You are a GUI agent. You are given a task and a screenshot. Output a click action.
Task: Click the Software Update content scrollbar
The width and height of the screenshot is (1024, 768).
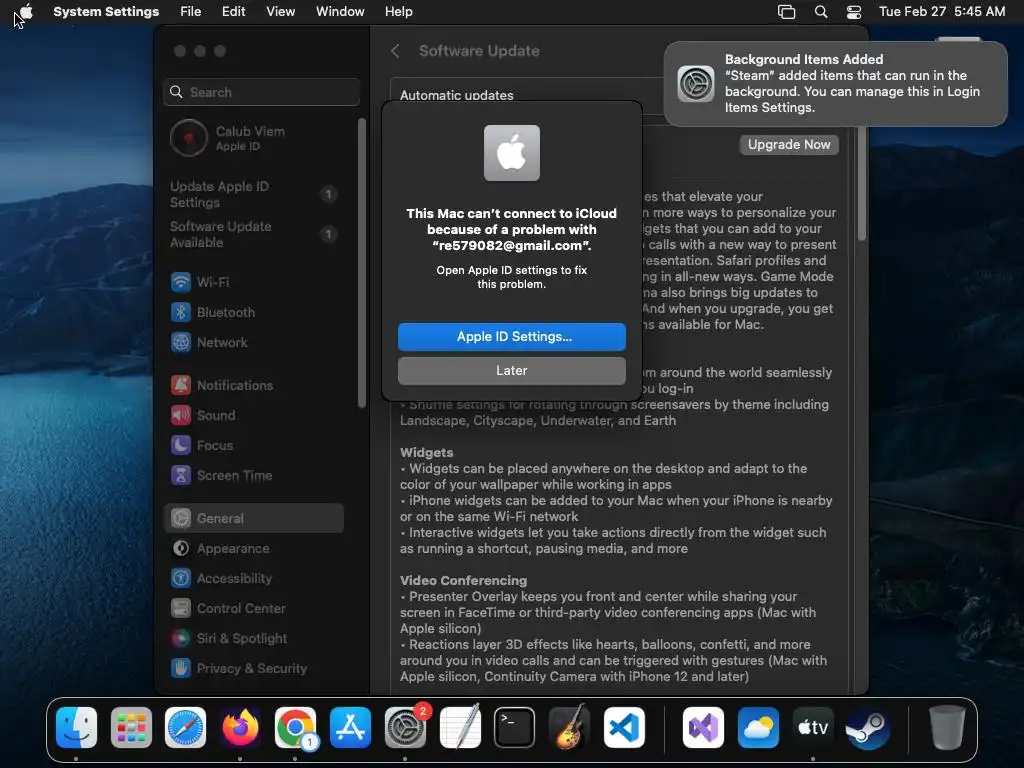point(861,184)
